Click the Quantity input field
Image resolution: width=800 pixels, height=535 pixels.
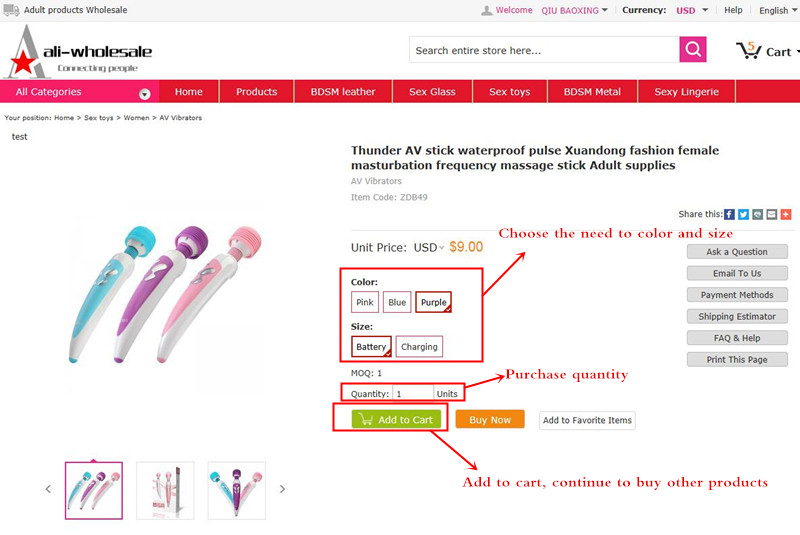click(413, 394)
